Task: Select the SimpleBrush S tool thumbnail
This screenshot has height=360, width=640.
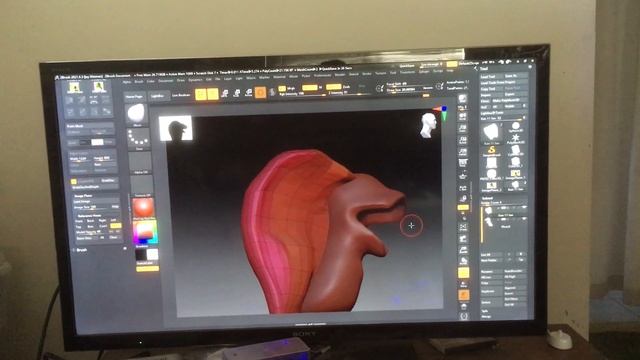Action: click(x=492, y=151)
